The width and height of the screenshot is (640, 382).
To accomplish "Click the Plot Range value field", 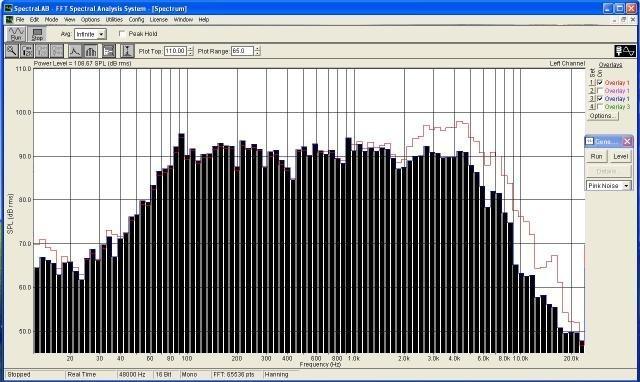I will coord(242,51).
